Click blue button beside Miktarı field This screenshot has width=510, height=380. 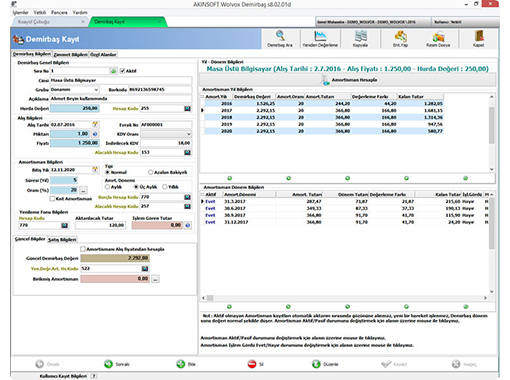pos(95,134)
